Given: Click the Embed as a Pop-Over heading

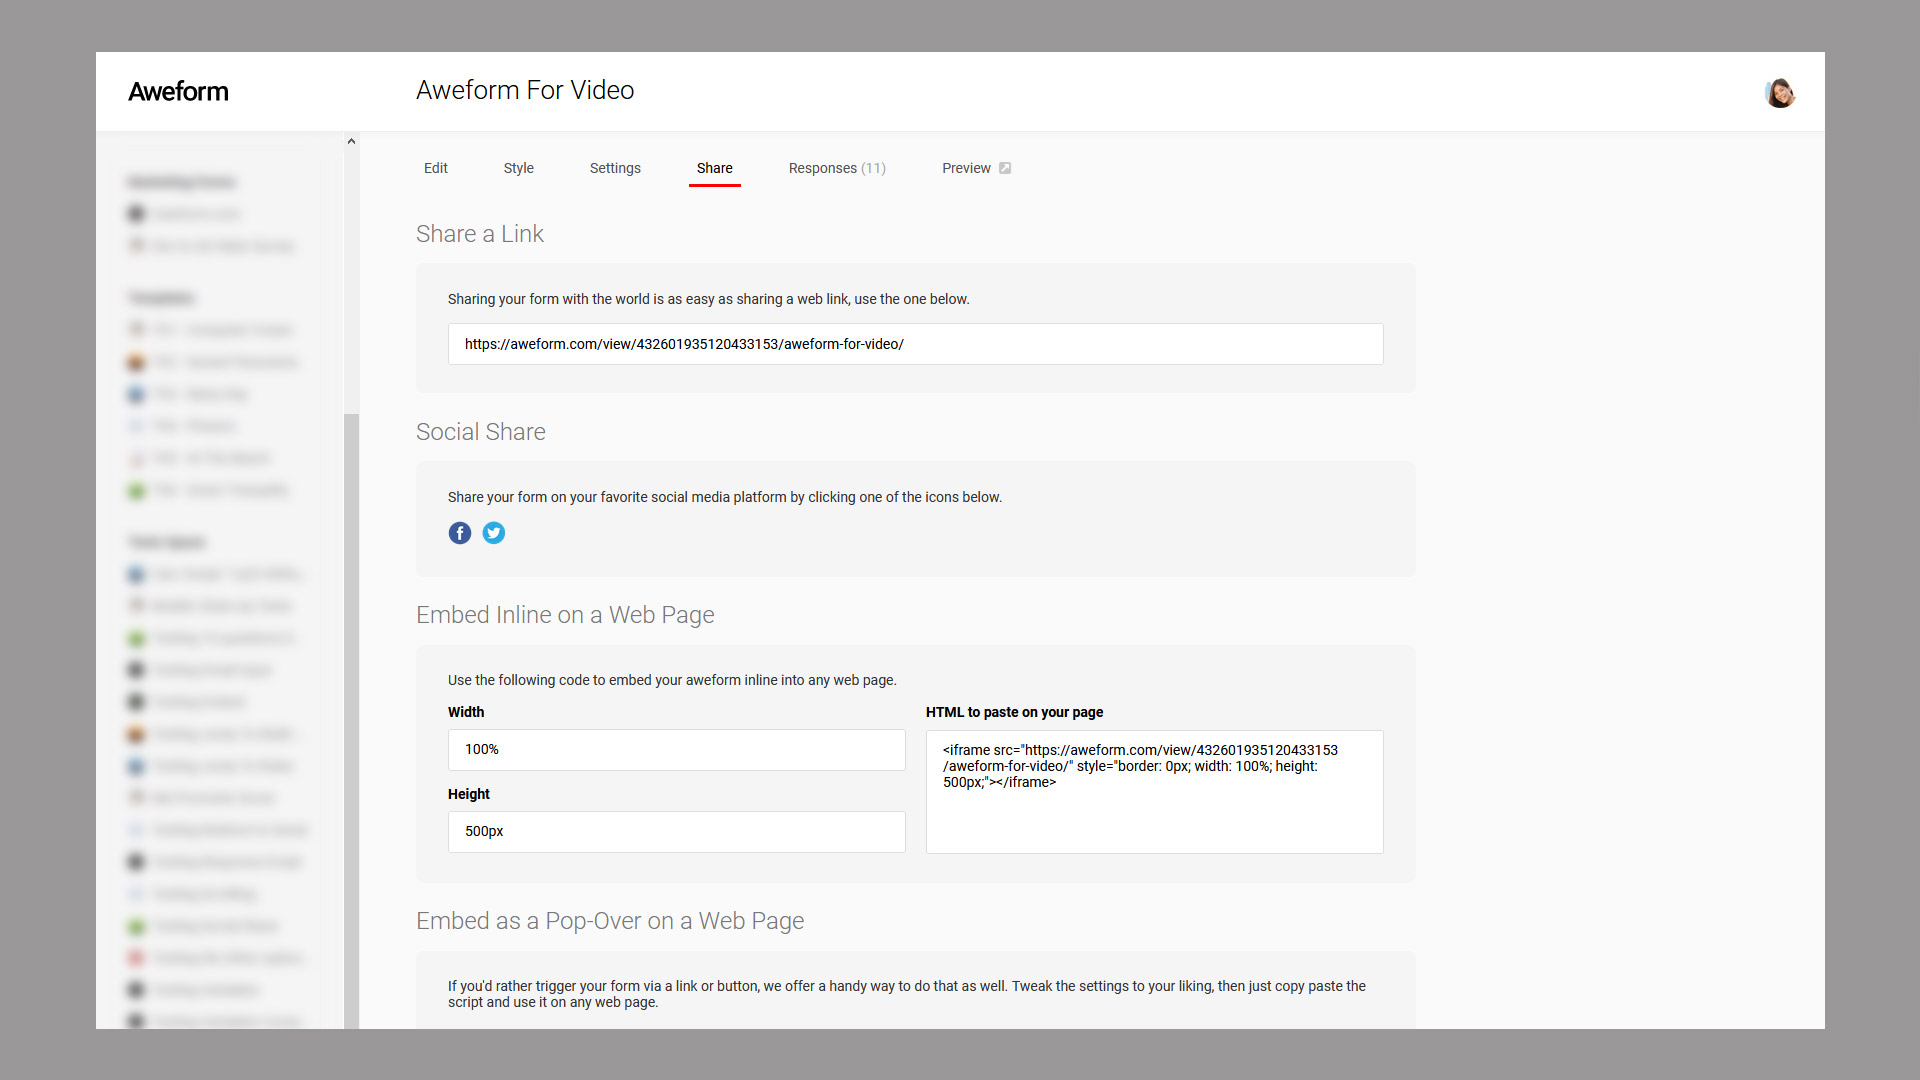Looking at the screenshot, I should tap(610, 921).
